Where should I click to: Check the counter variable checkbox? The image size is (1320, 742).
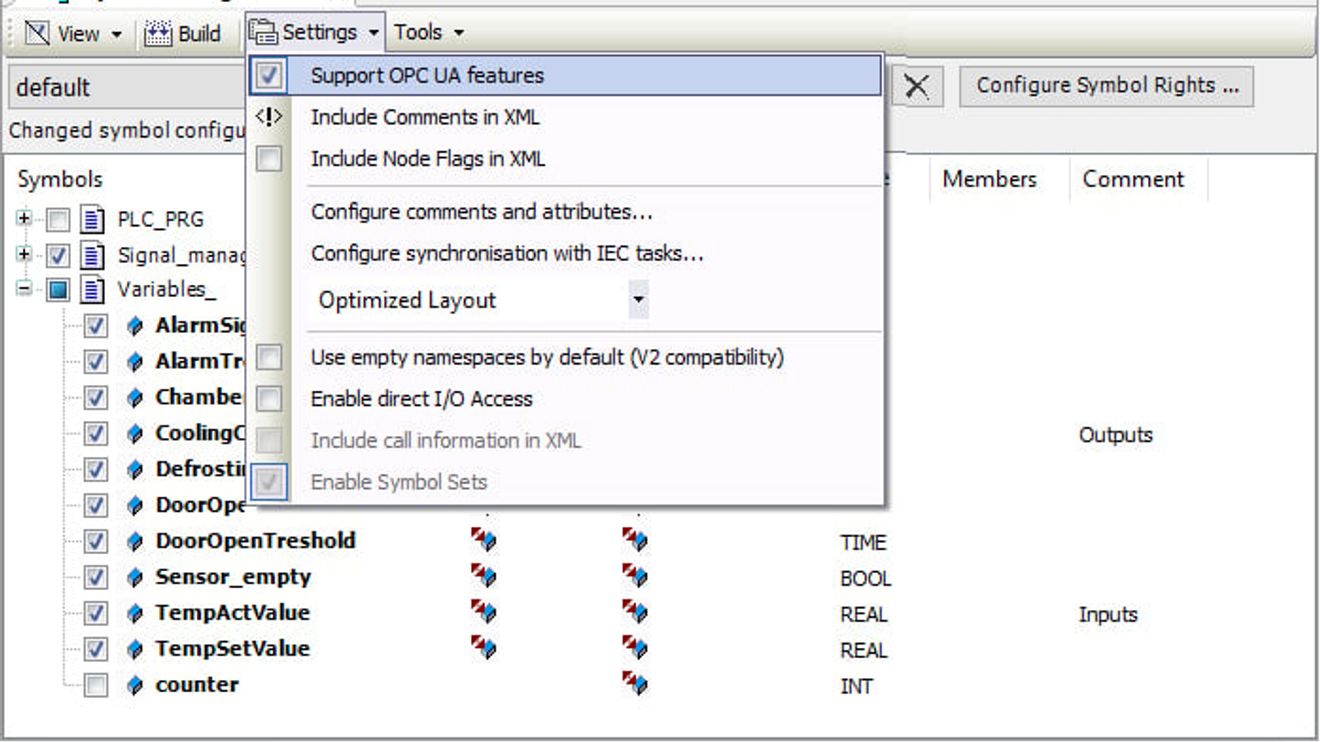coord(96,686)
